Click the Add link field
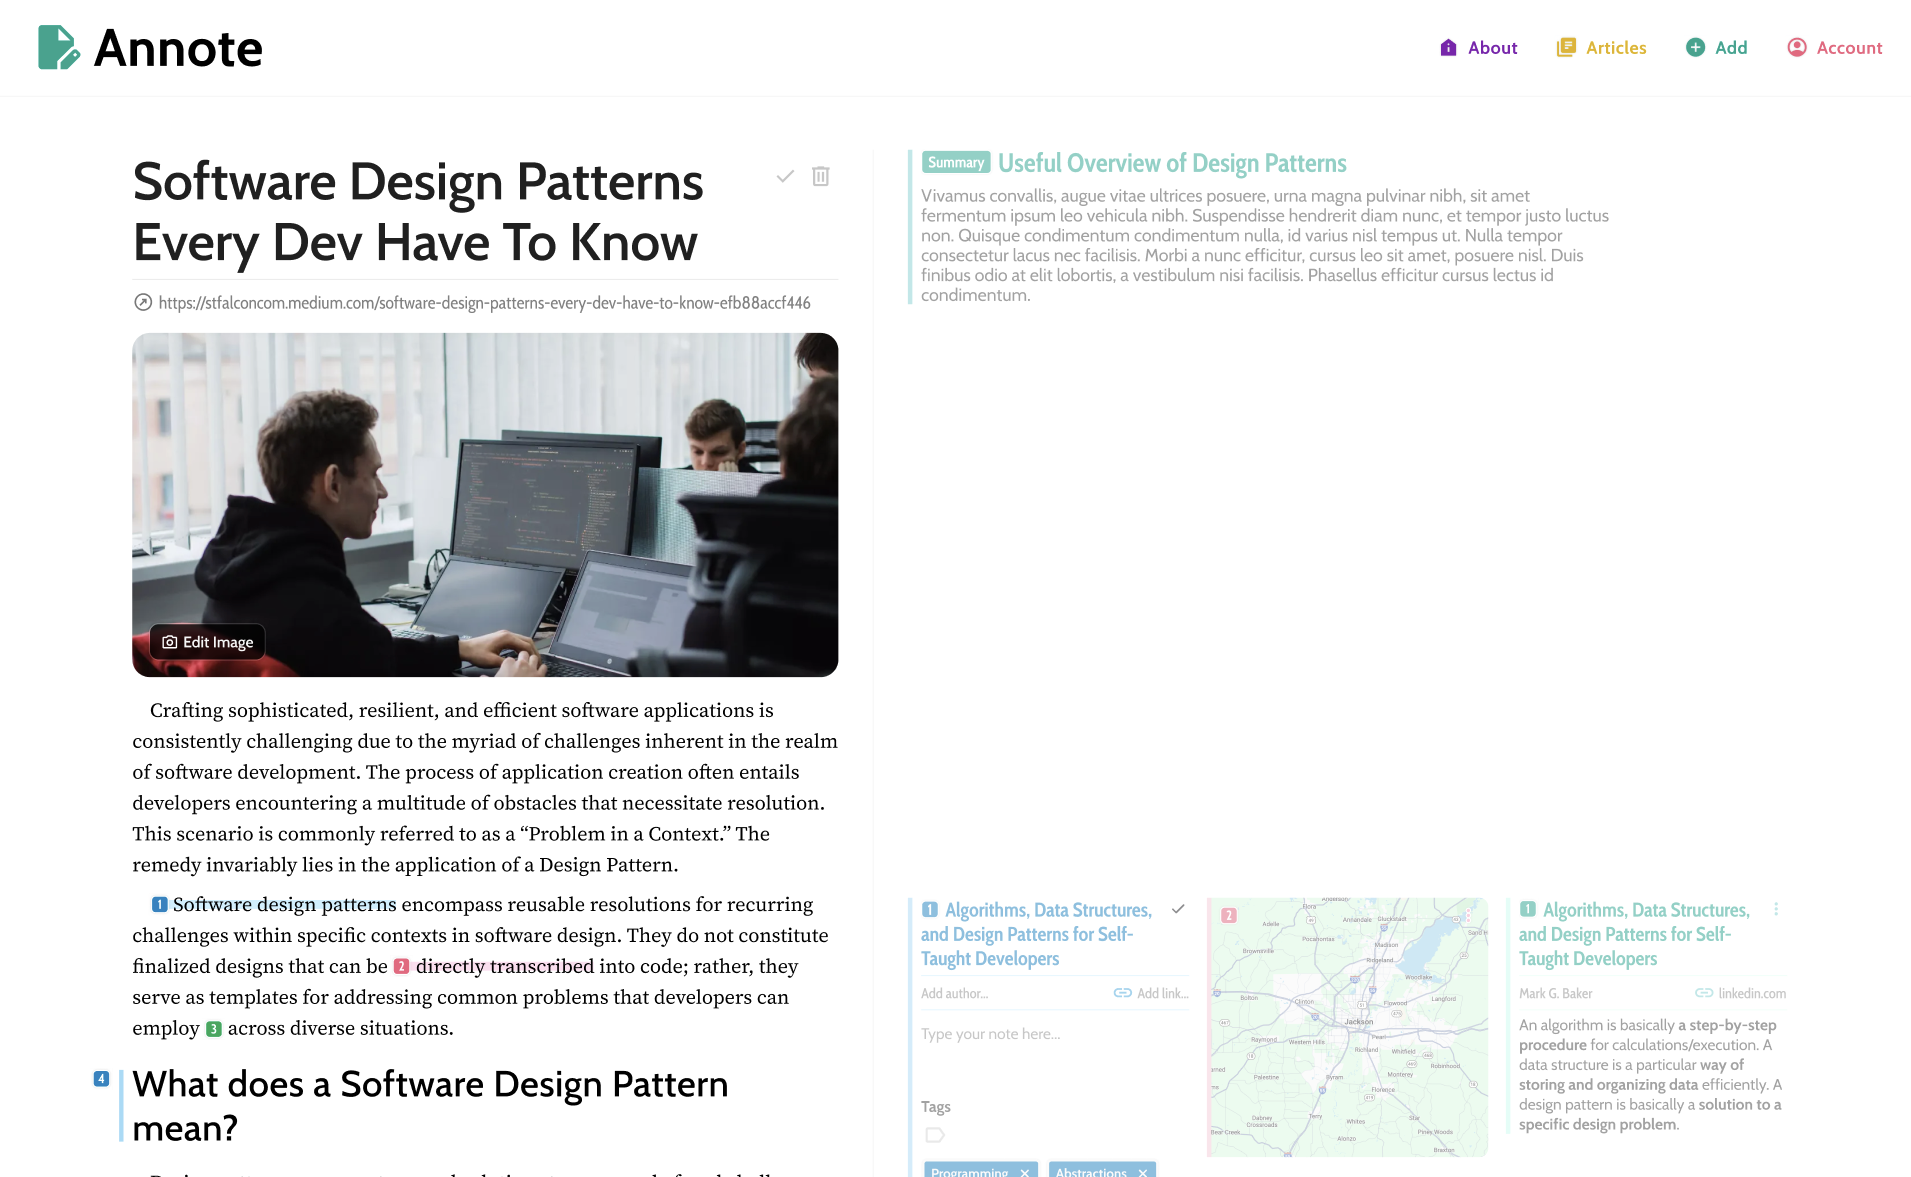This screenshot has height=1177, width=1911. [1151, 993]
